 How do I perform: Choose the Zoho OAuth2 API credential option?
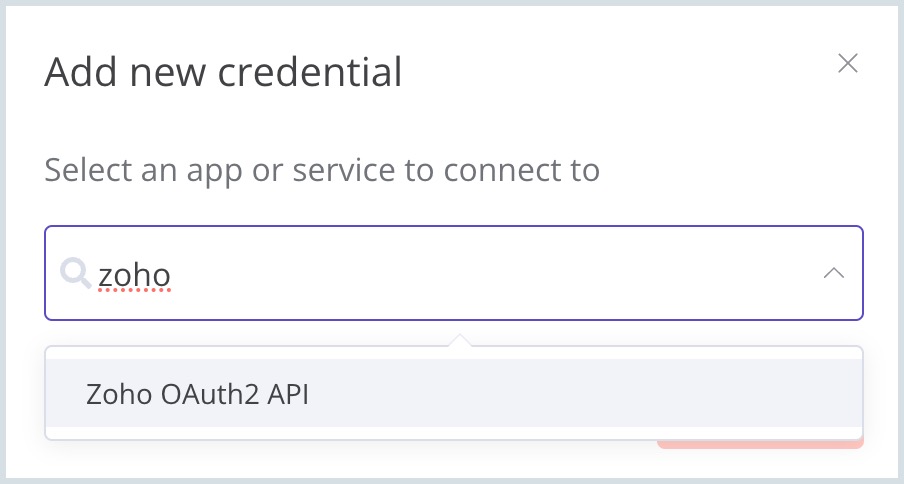(x=198, y=394)
